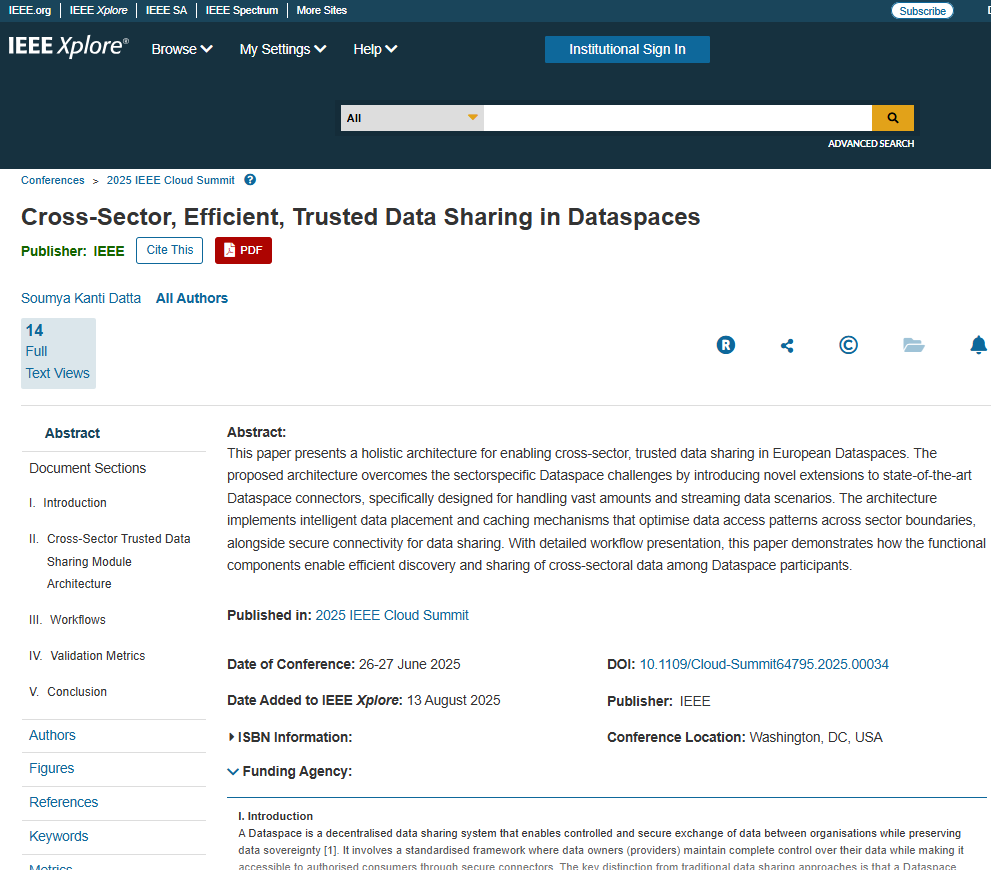Collapse the Funding Agency section
Viewport: 991px width, 870px height.
tap(290, 771)
